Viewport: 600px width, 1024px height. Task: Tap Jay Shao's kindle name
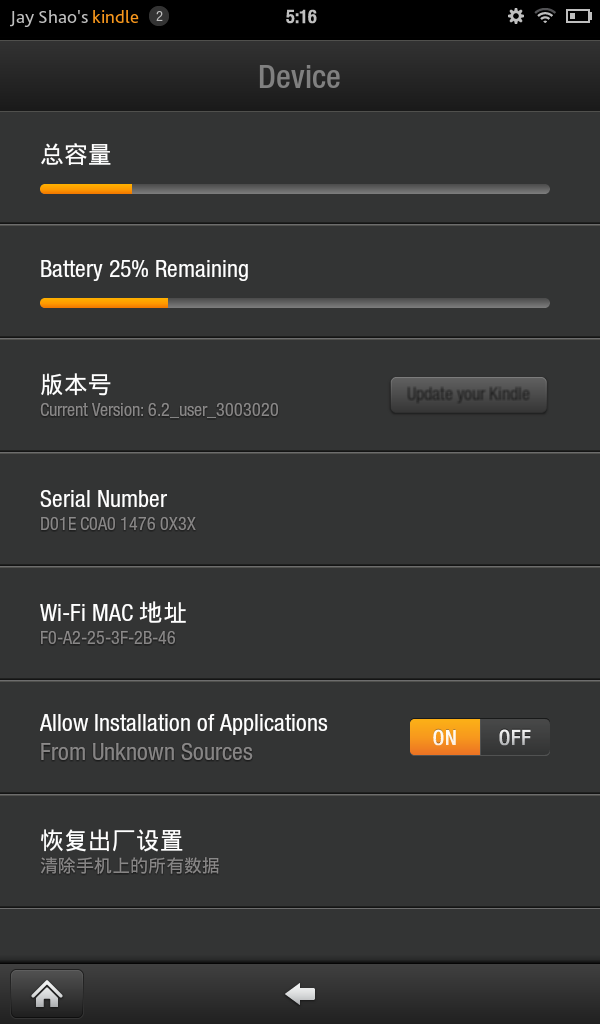click(74, 17)
